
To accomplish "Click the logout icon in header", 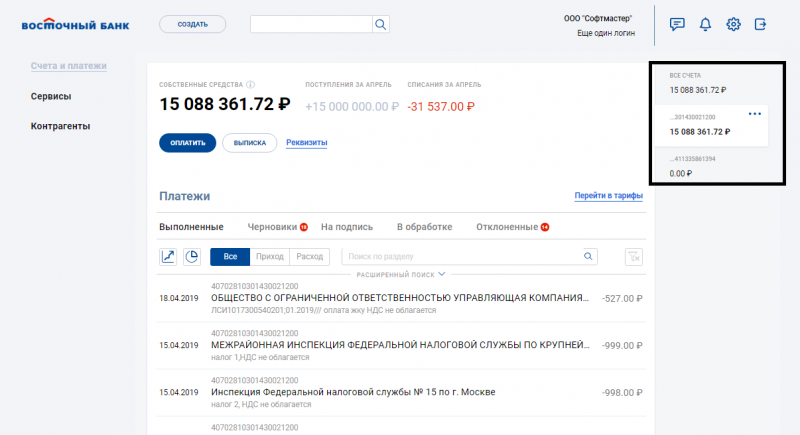I will pos(761,24).
